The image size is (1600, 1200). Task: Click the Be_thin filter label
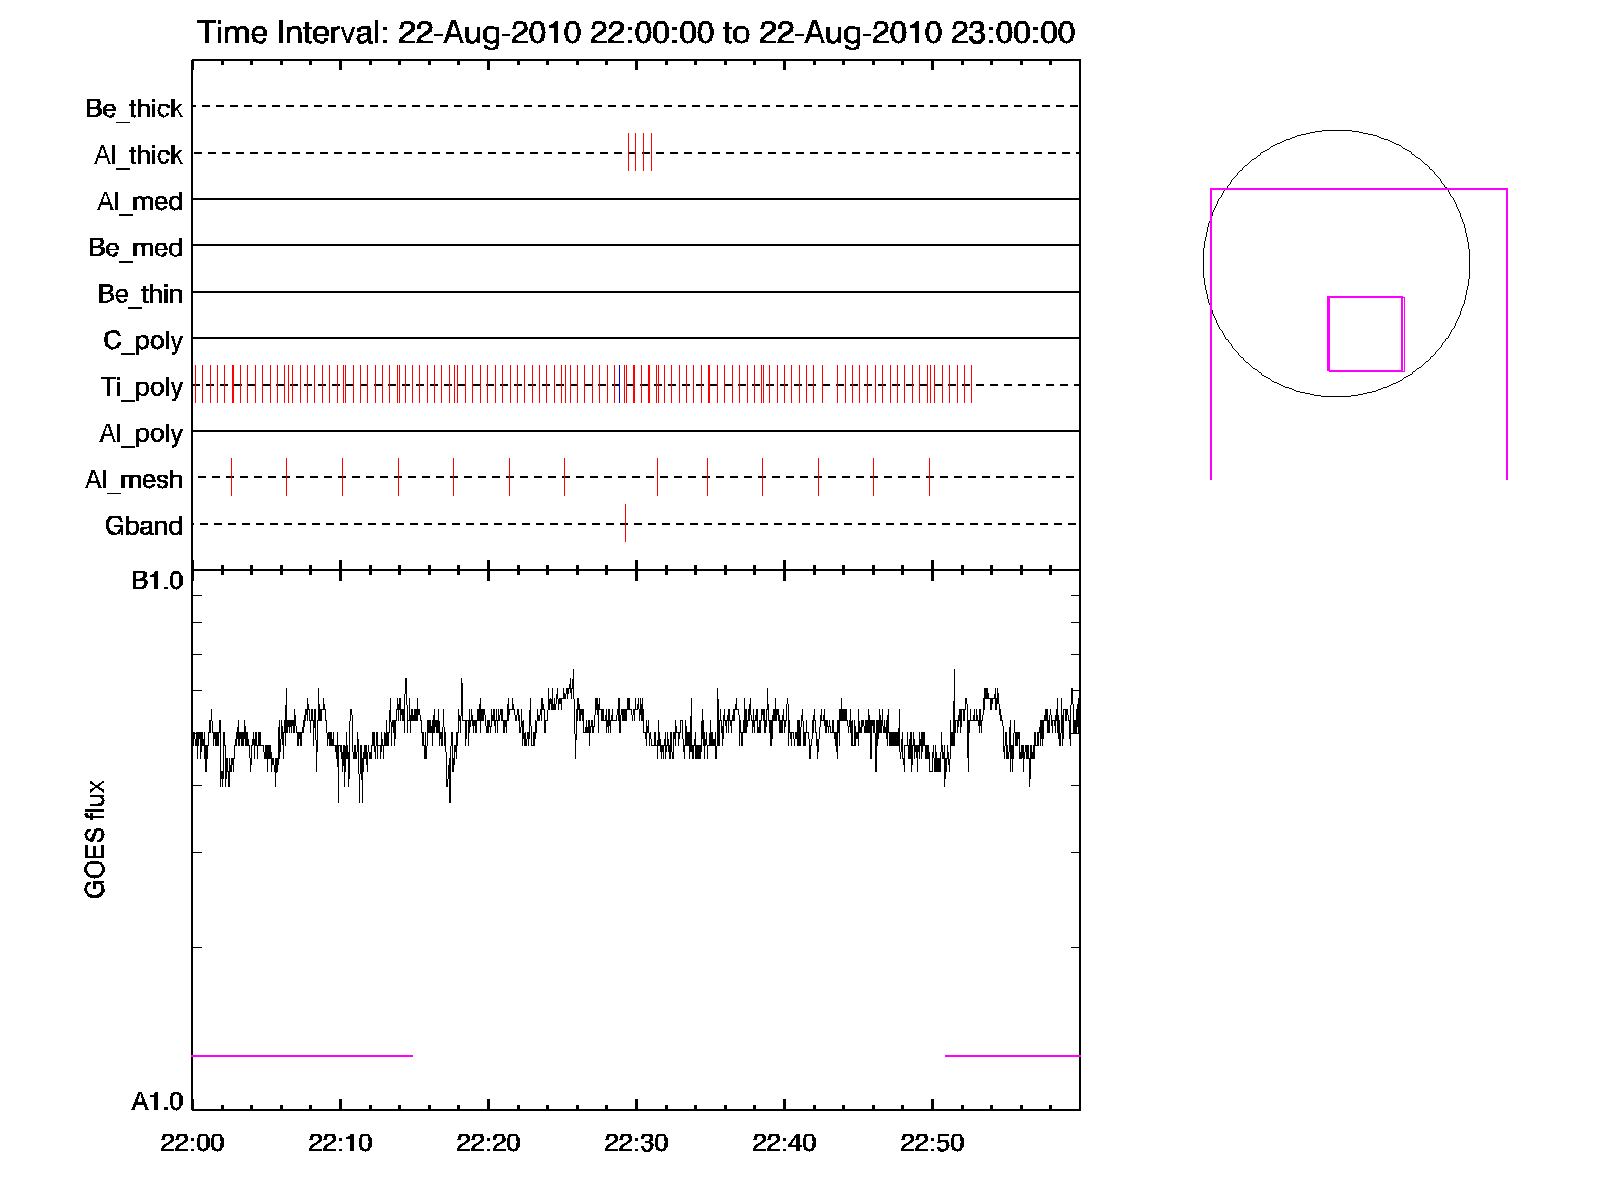140,294
